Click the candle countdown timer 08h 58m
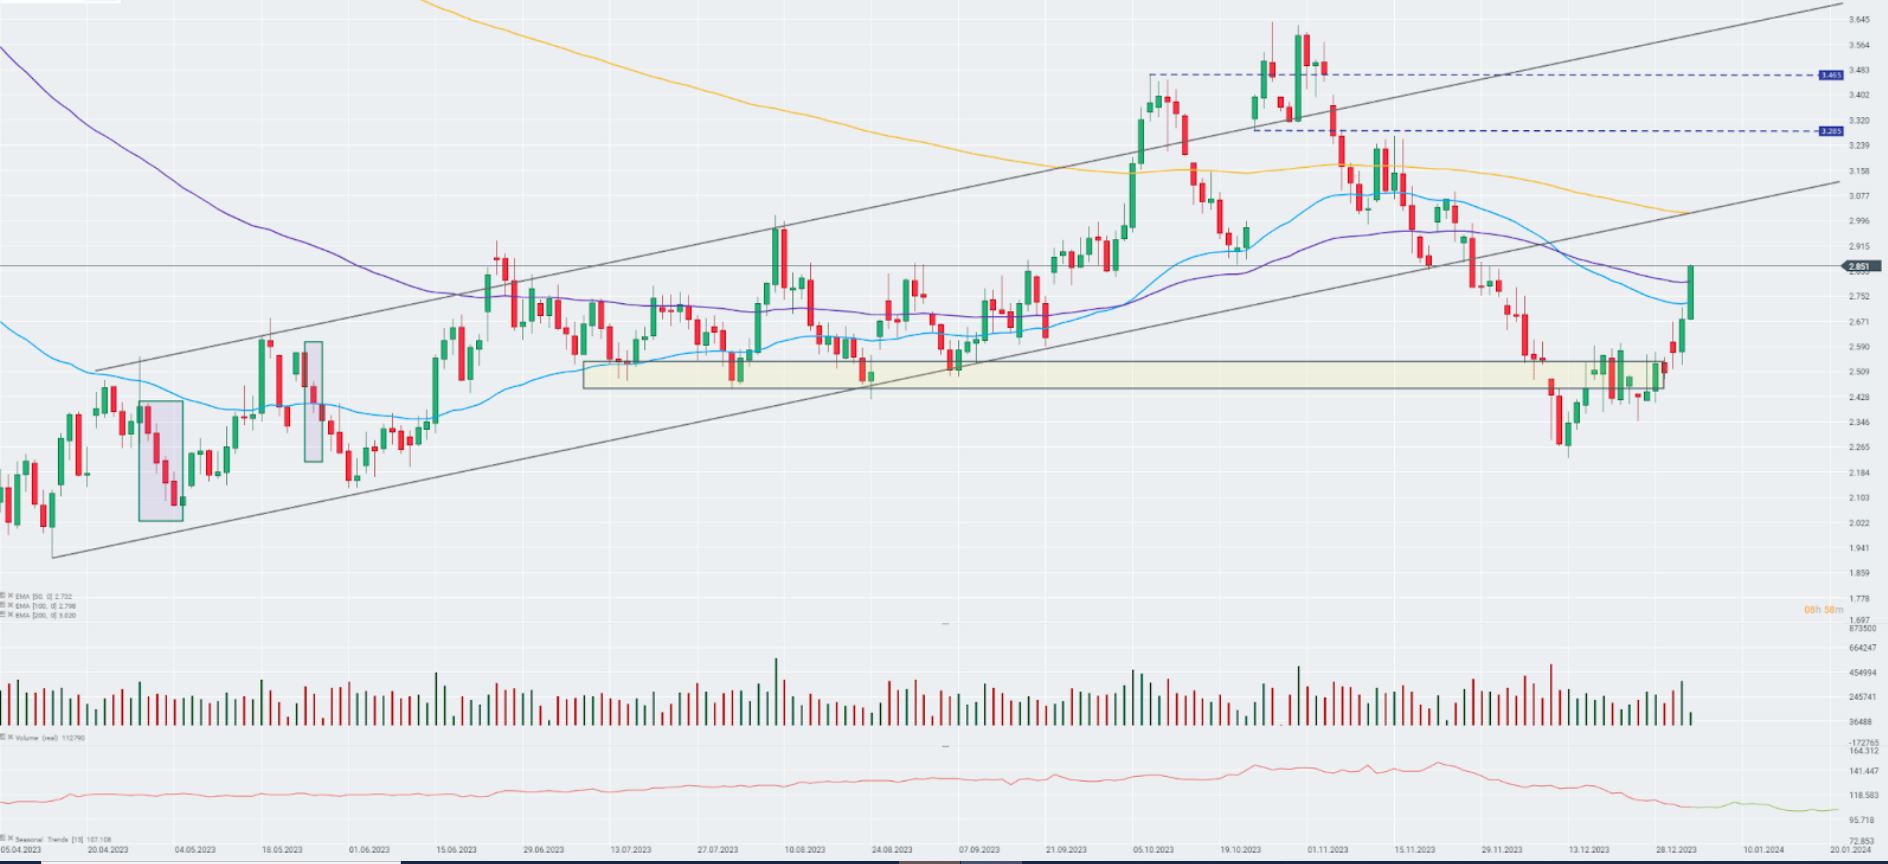This screenshot has width=1888, height=864. click(x=1824, y=609)
